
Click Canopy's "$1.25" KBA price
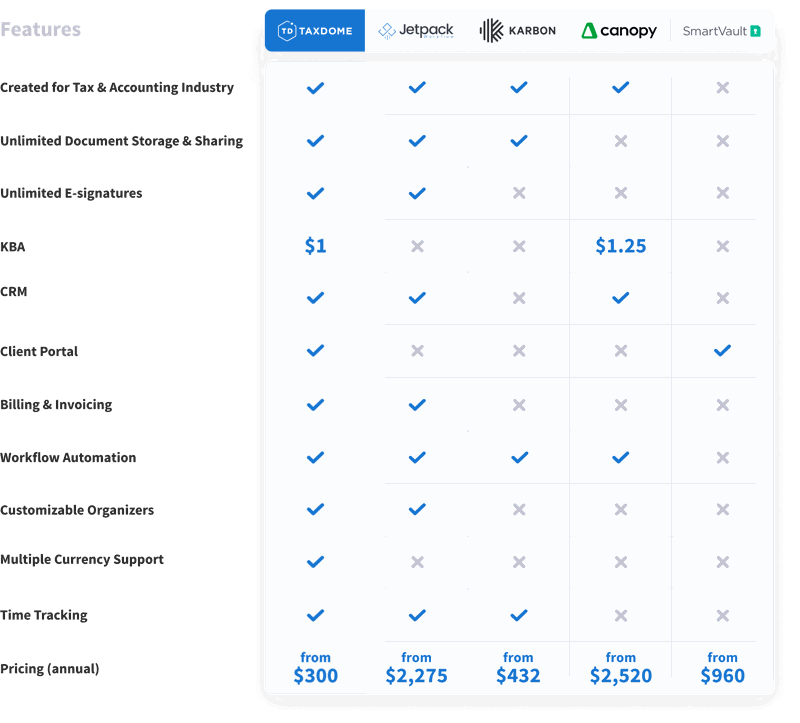coord(620,246)
